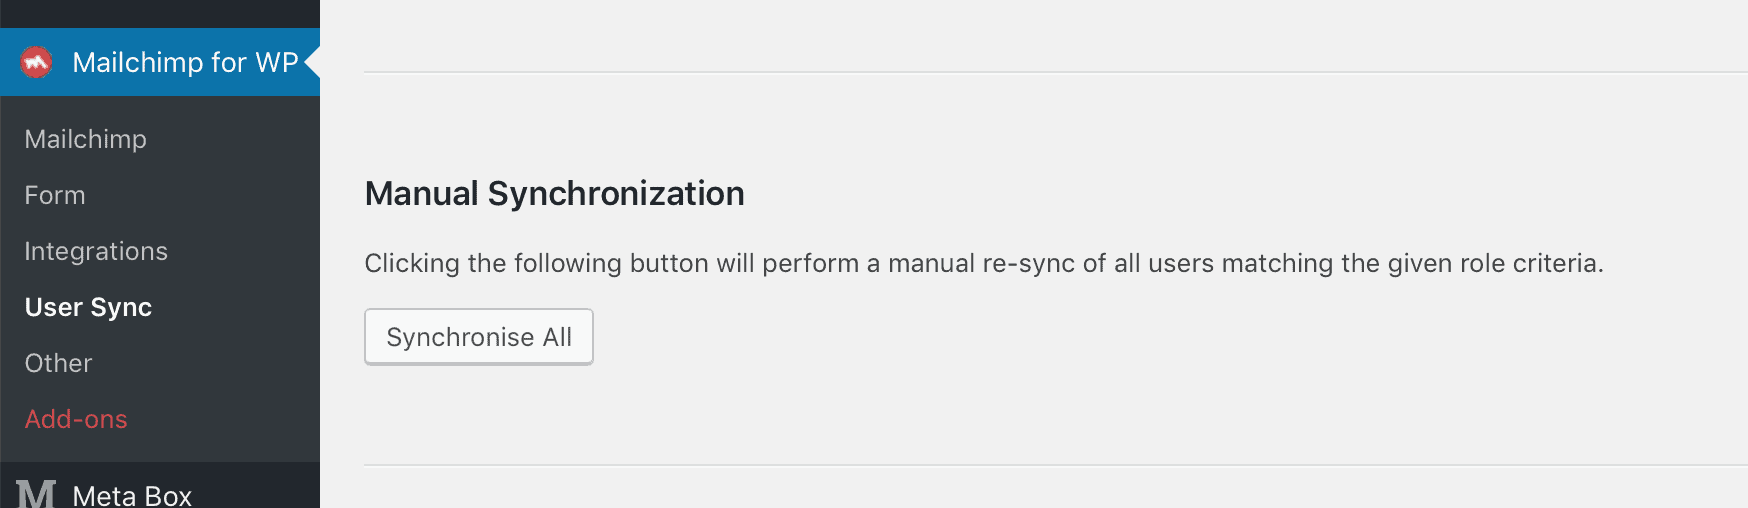Screen dimensions: 1748x508
Task: Click the active menu arrow pointer notch
Action: pyautogui.click(x=312, y=62)
